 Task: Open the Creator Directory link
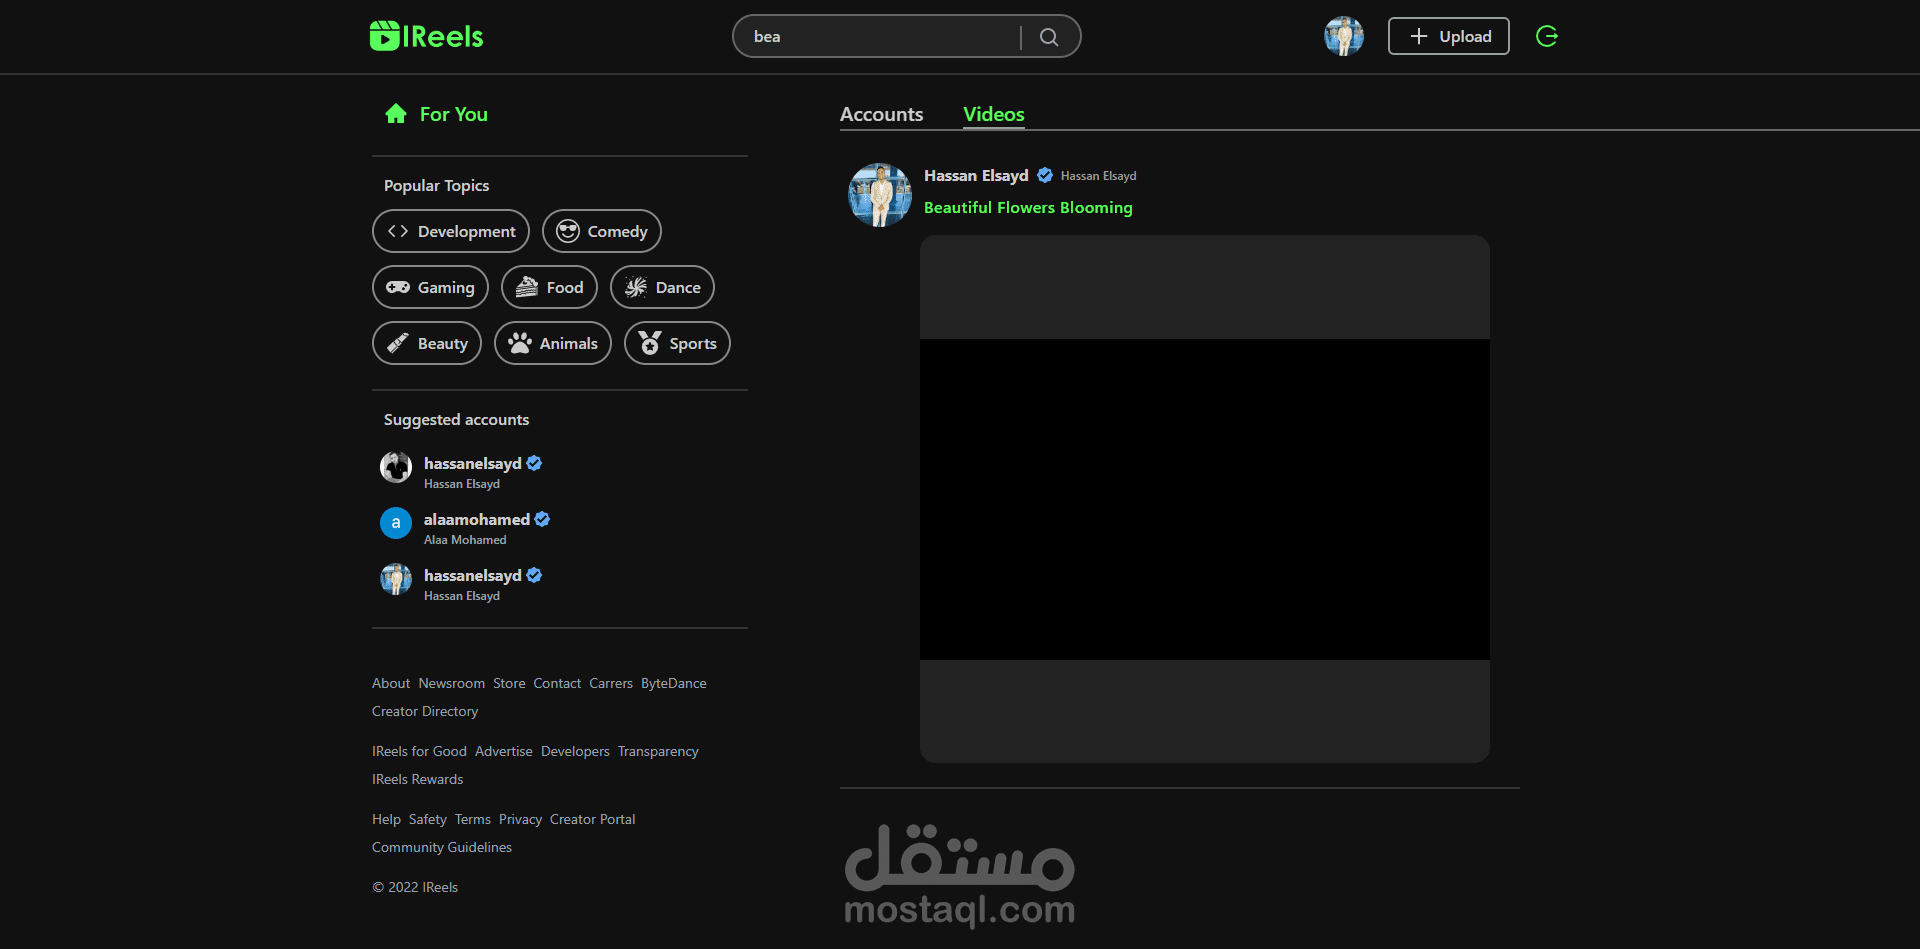[x=425, y=711]
